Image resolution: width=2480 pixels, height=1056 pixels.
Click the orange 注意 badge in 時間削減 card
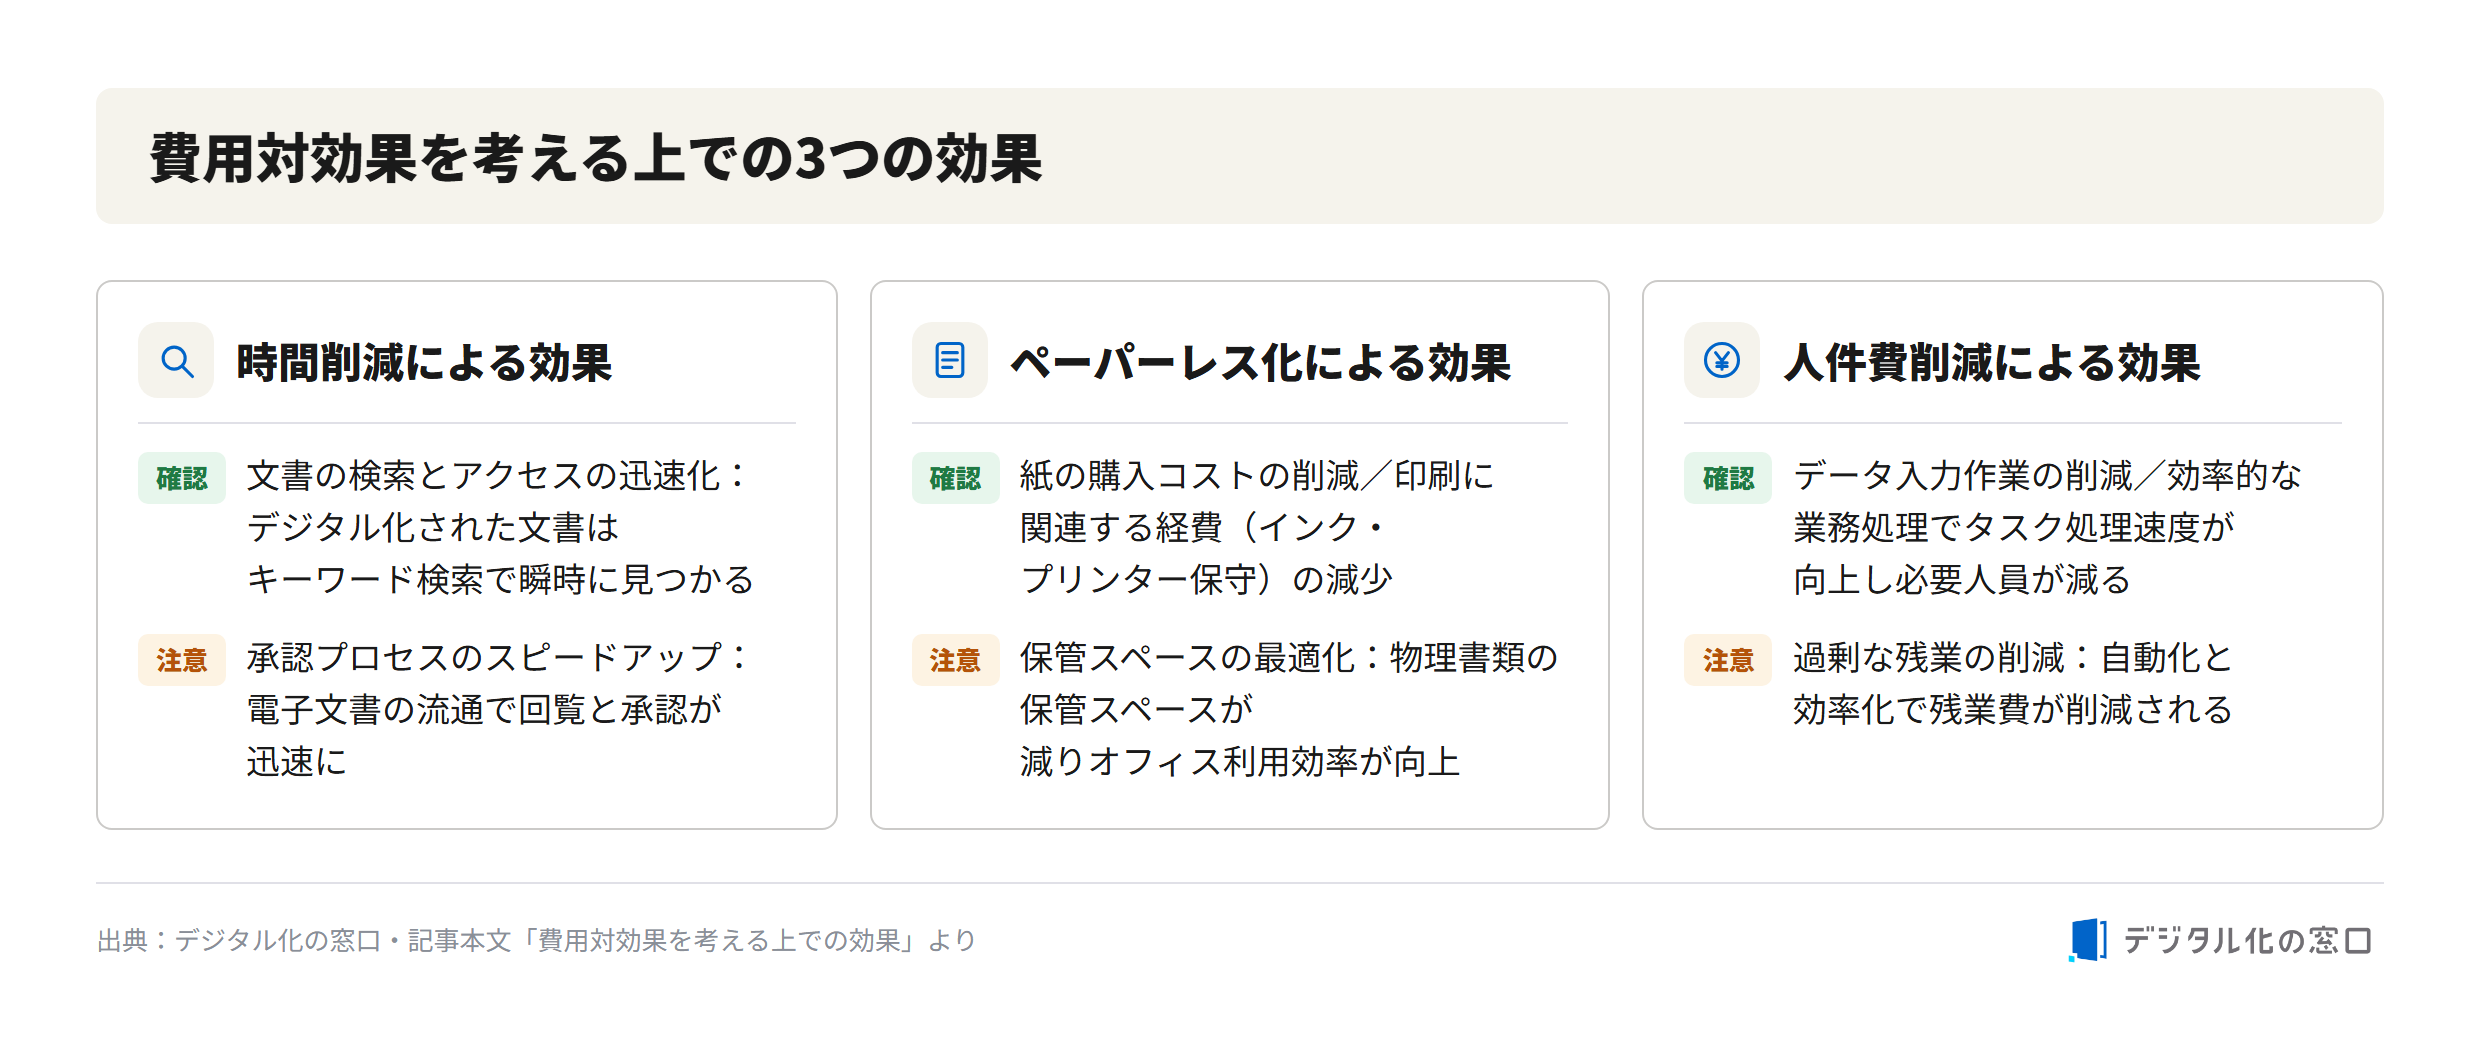[182, 660]
